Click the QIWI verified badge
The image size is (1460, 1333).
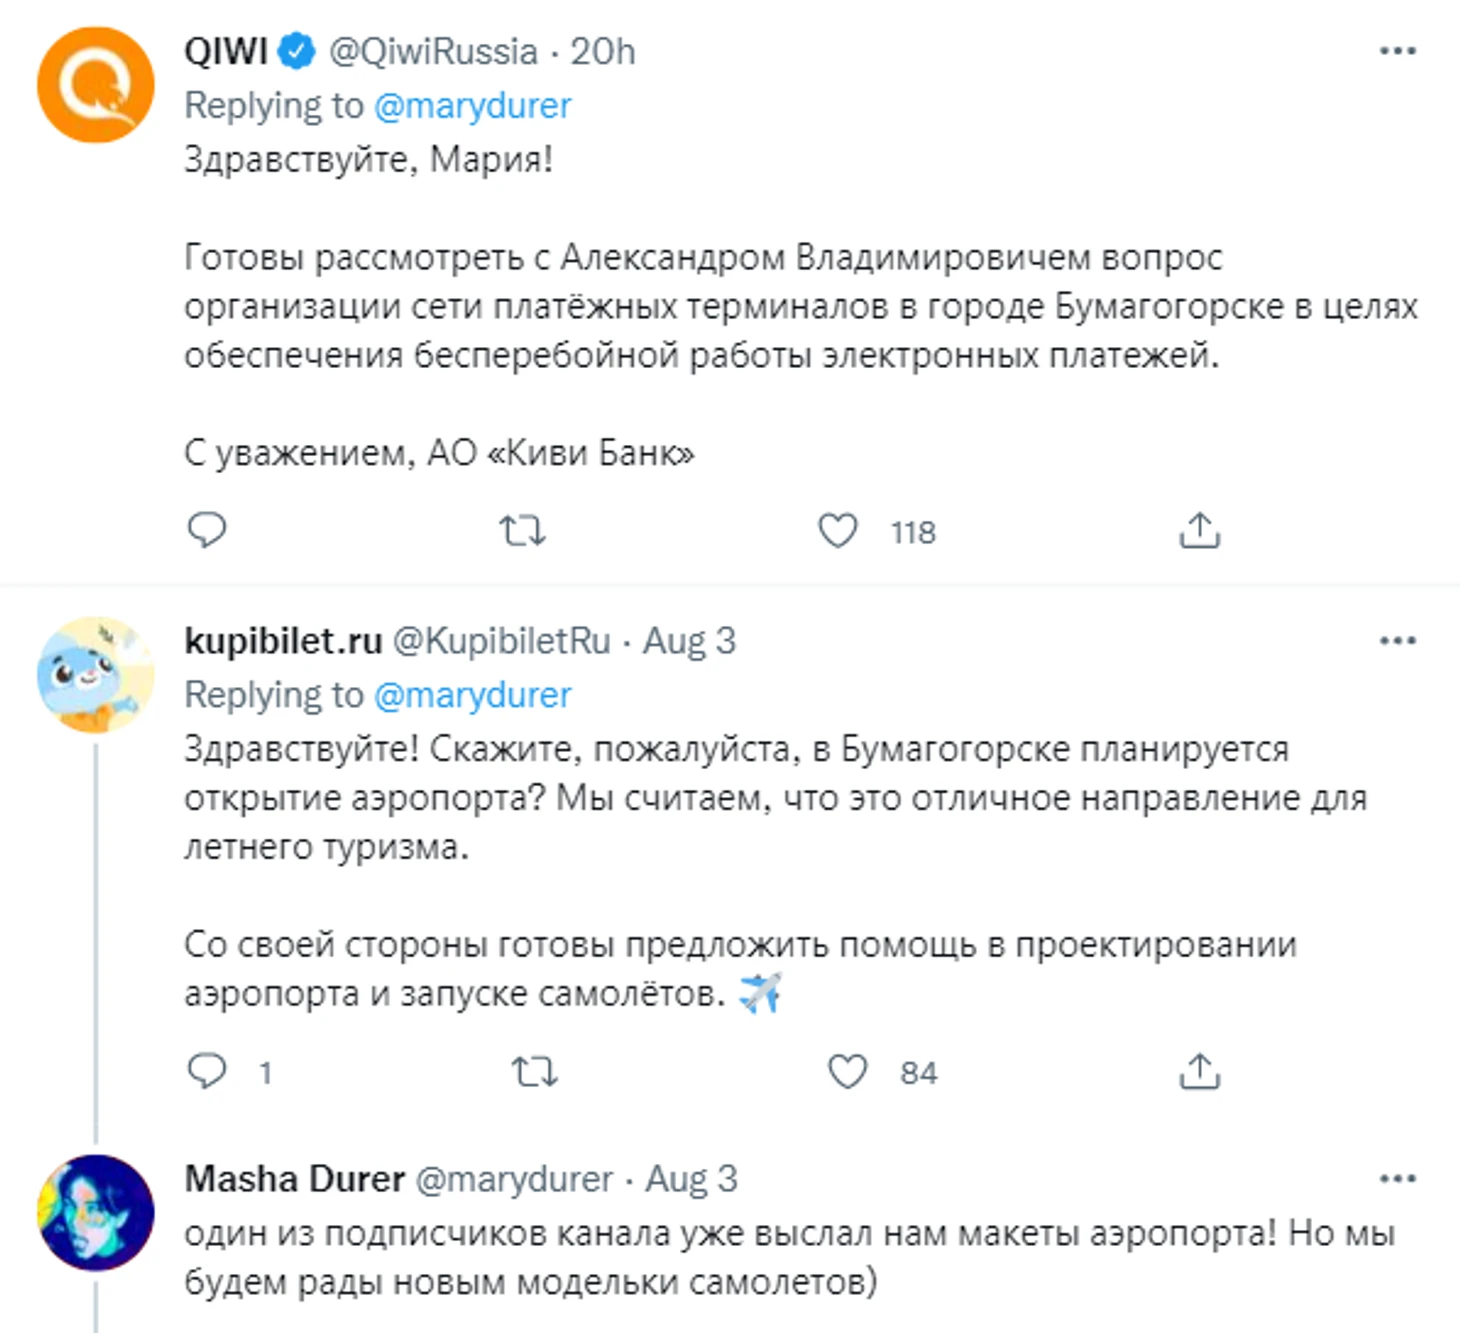coord(297,50)
